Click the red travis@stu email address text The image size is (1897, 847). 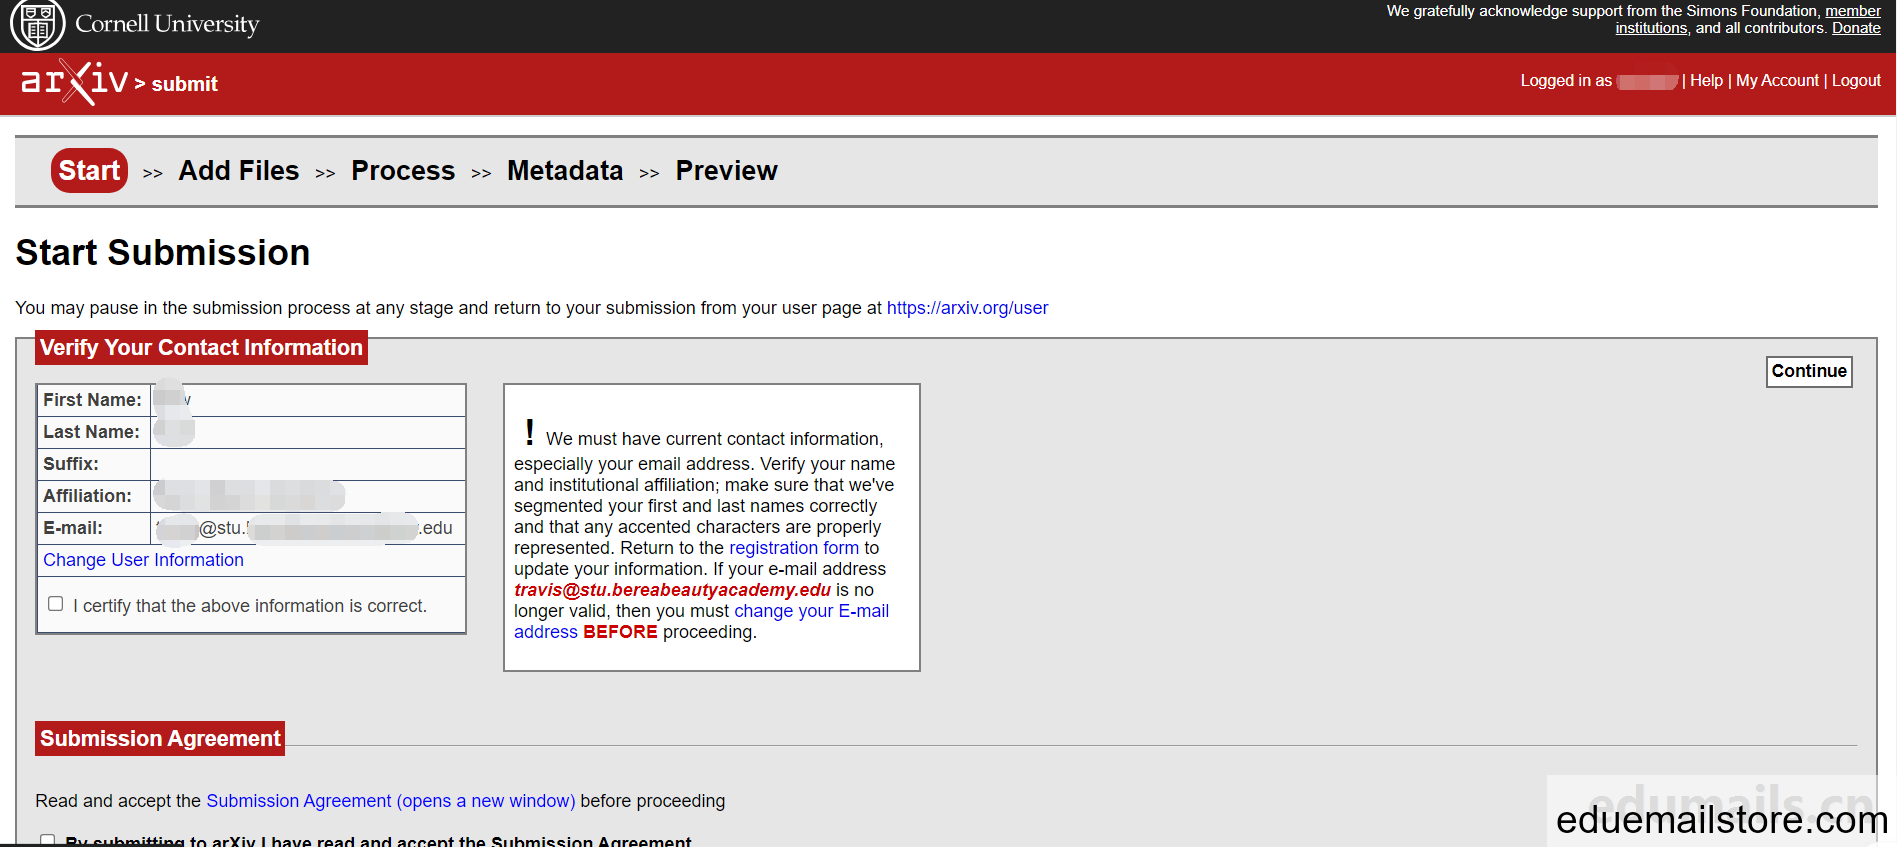(672, 590)
